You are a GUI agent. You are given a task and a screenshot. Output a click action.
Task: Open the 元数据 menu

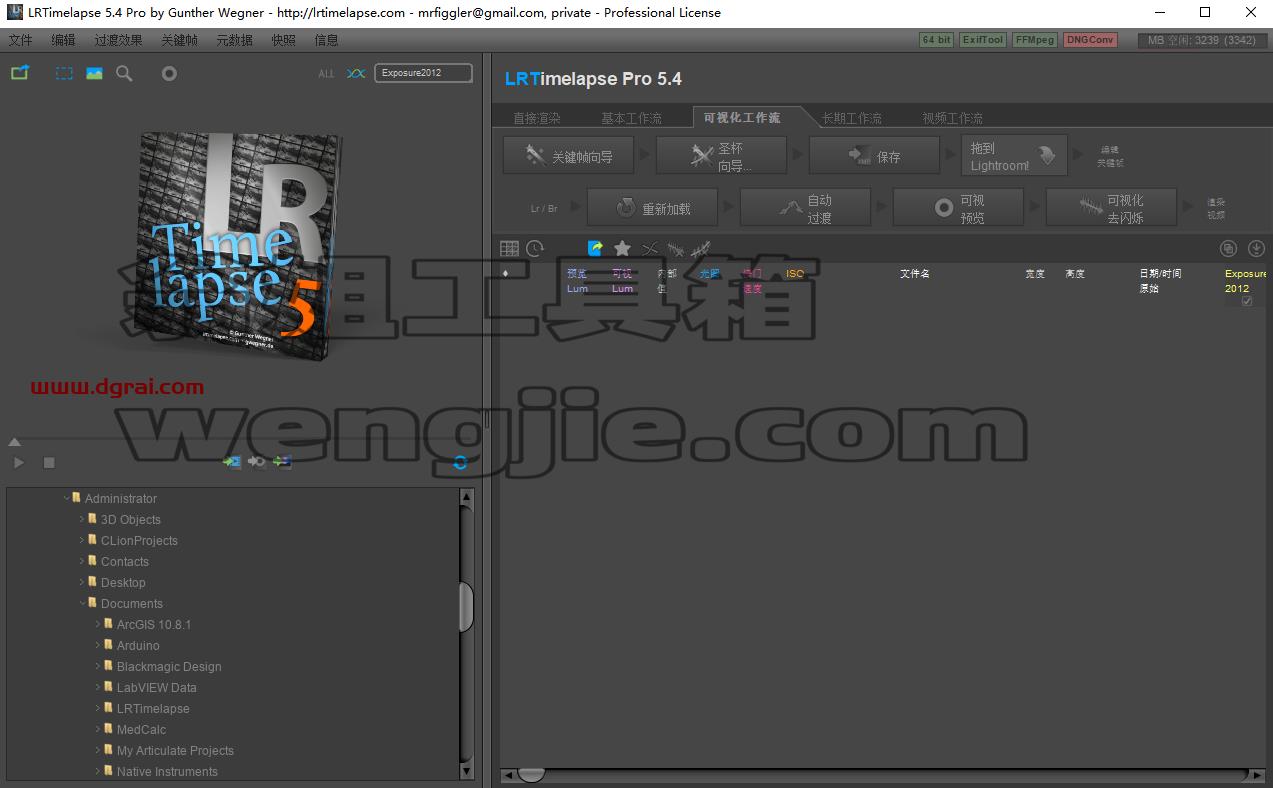[234, 40]
